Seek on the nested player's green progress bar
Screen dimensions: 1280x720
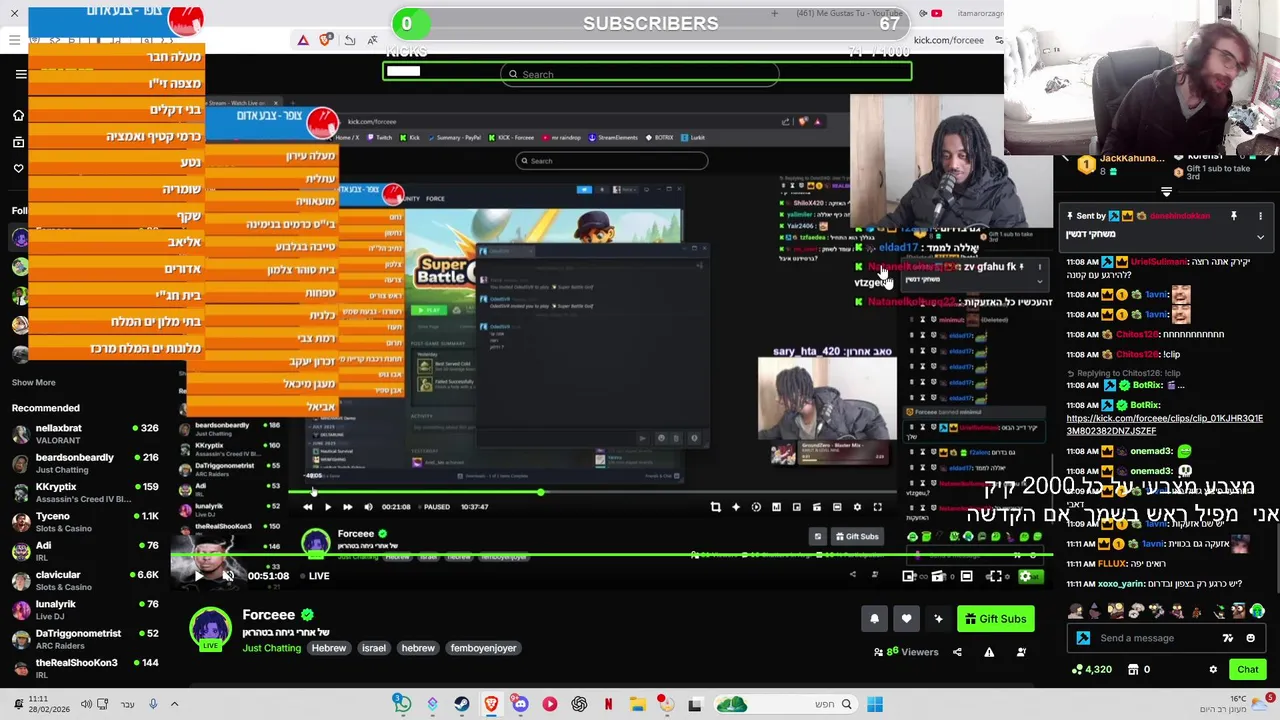click(590, 492)
